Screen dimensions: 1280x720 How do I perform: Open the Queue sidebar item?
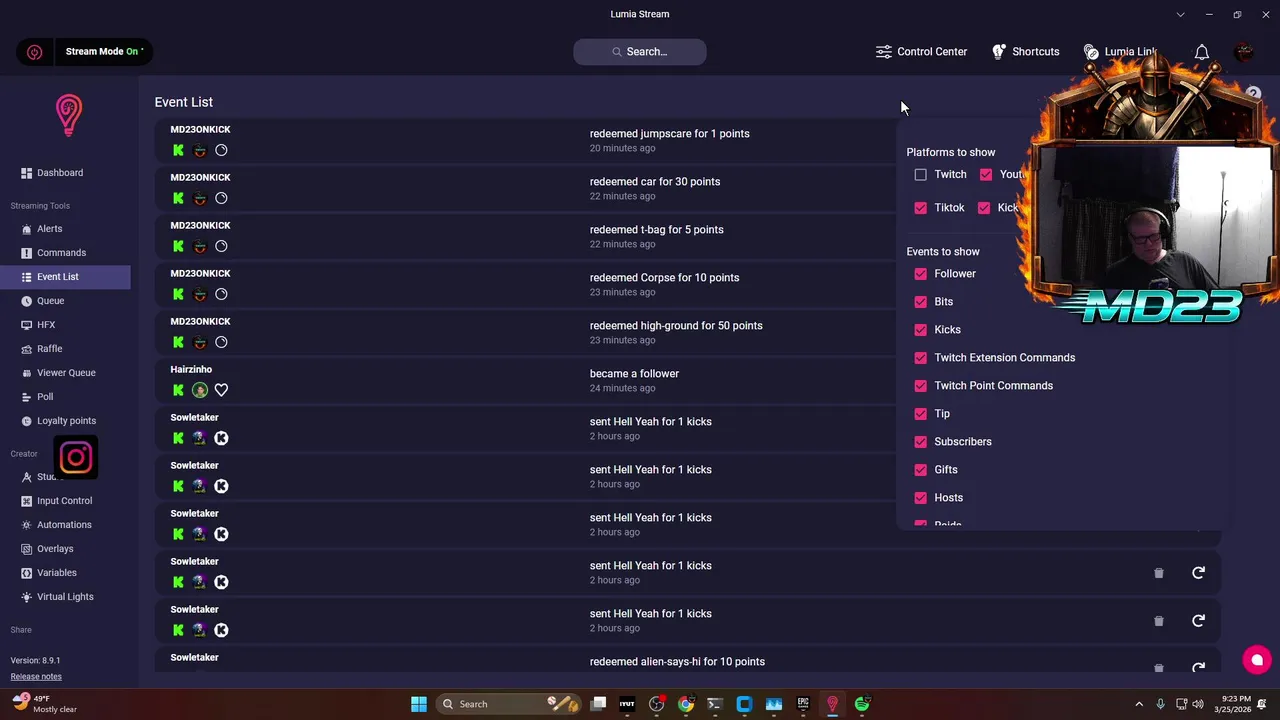65,301
